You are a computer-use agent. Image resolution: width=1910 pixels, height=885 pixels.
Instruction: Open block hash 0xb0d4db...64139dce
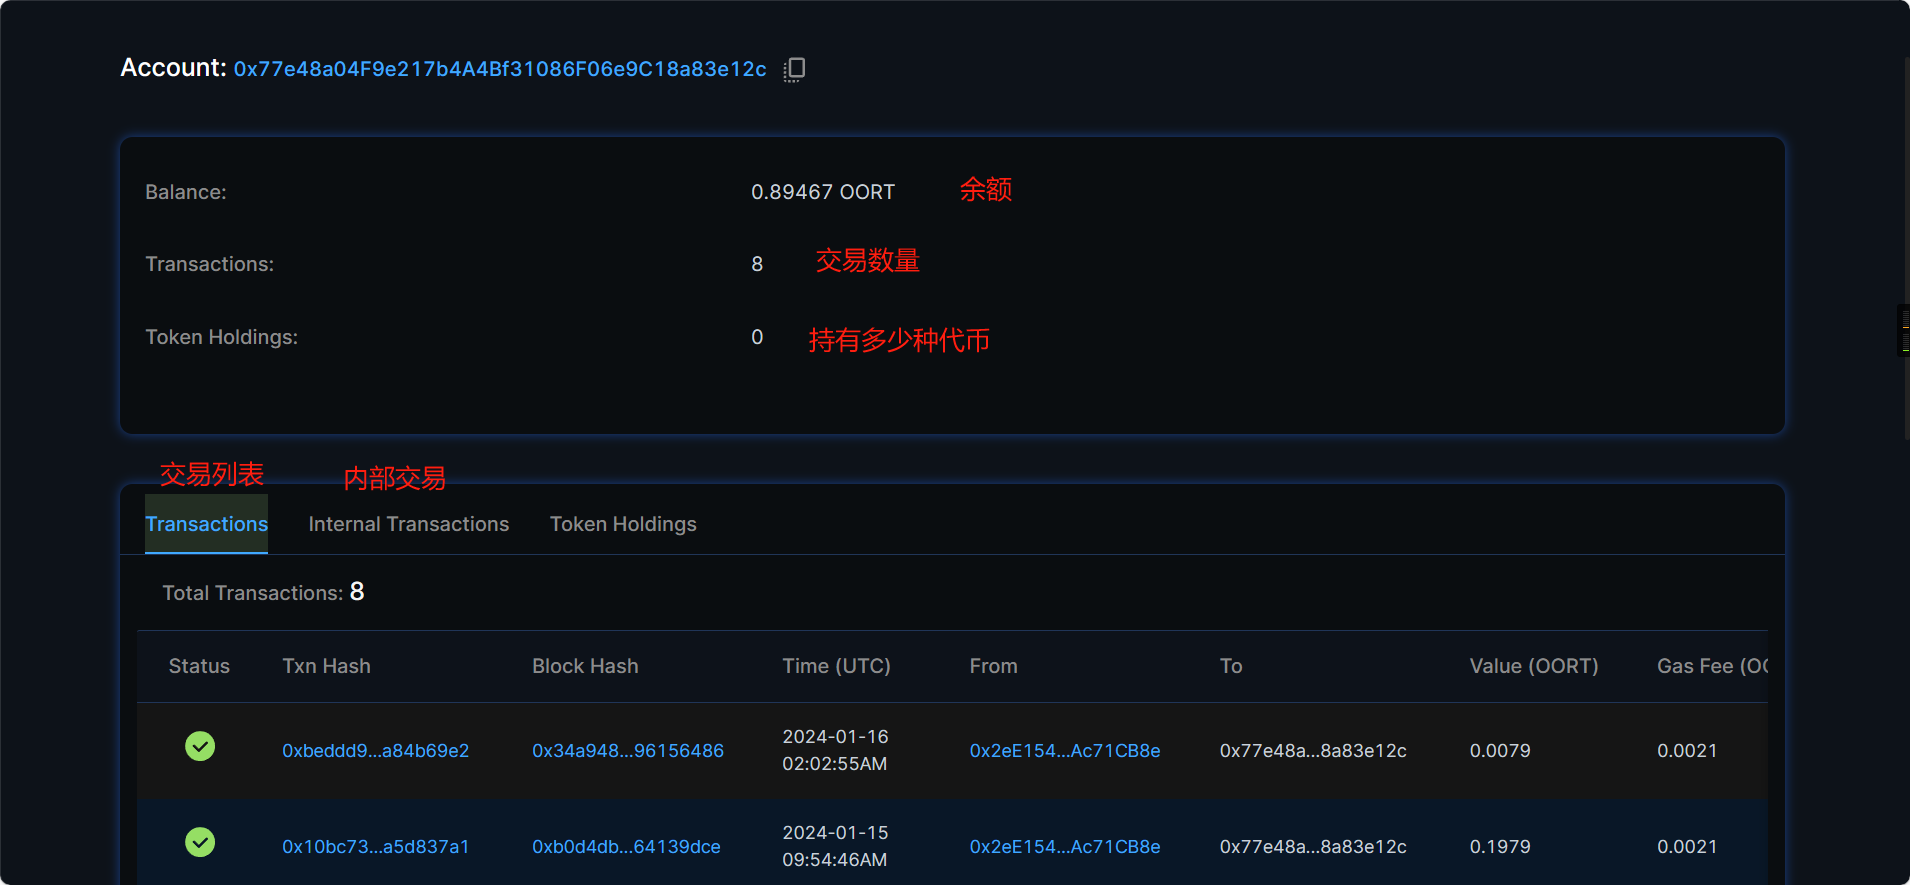coord(626,847)
